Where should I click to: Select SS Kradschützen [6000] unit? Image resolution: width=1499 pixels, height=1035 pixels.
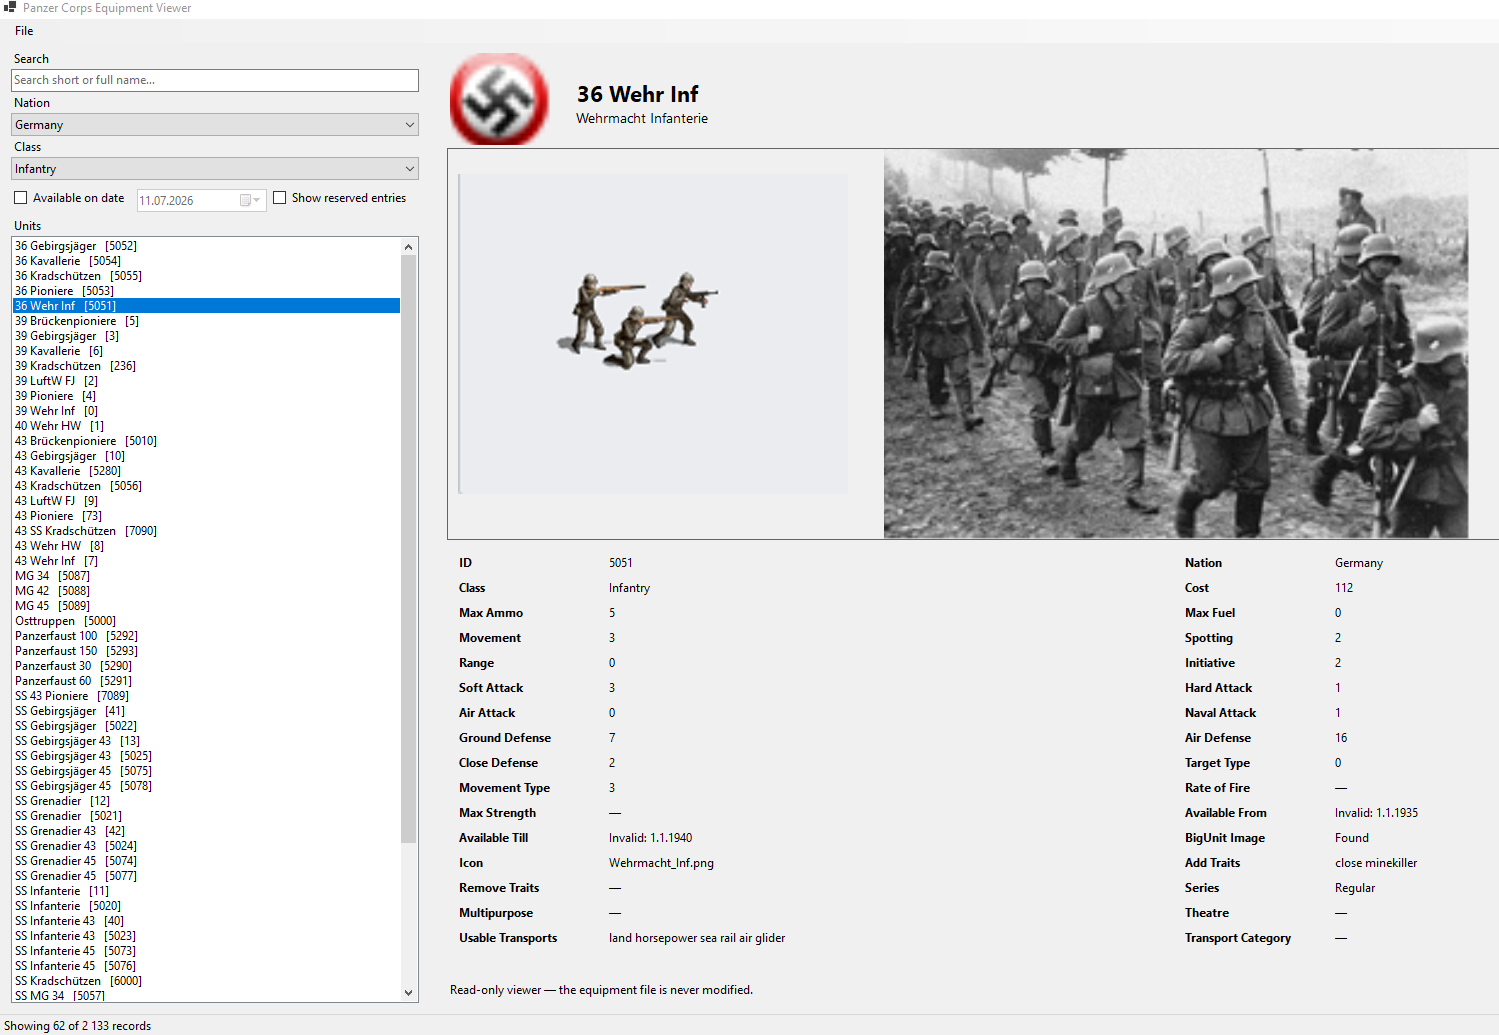click(206, 981)
